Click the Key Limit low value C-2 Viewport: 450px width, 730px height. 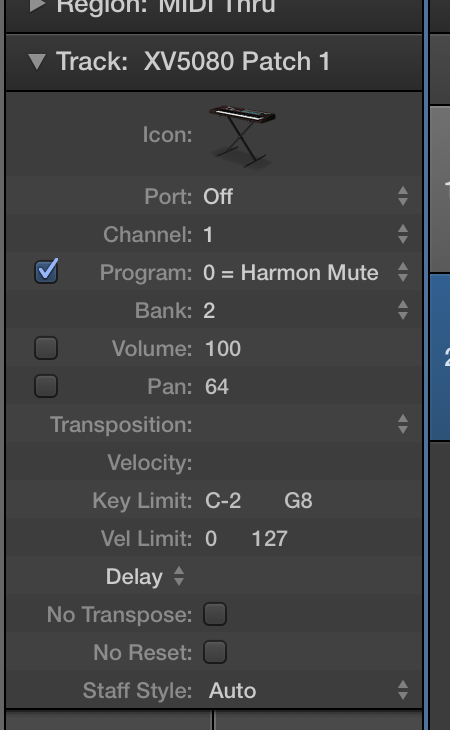223,501
